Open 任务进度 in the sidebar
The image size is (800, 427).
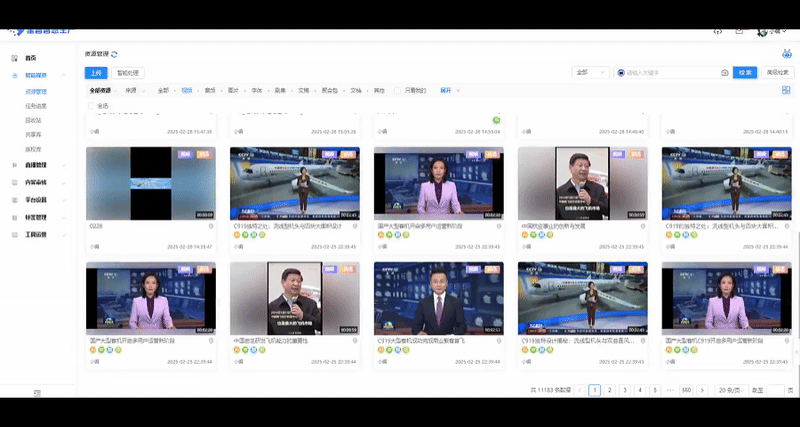pos(36,105)
